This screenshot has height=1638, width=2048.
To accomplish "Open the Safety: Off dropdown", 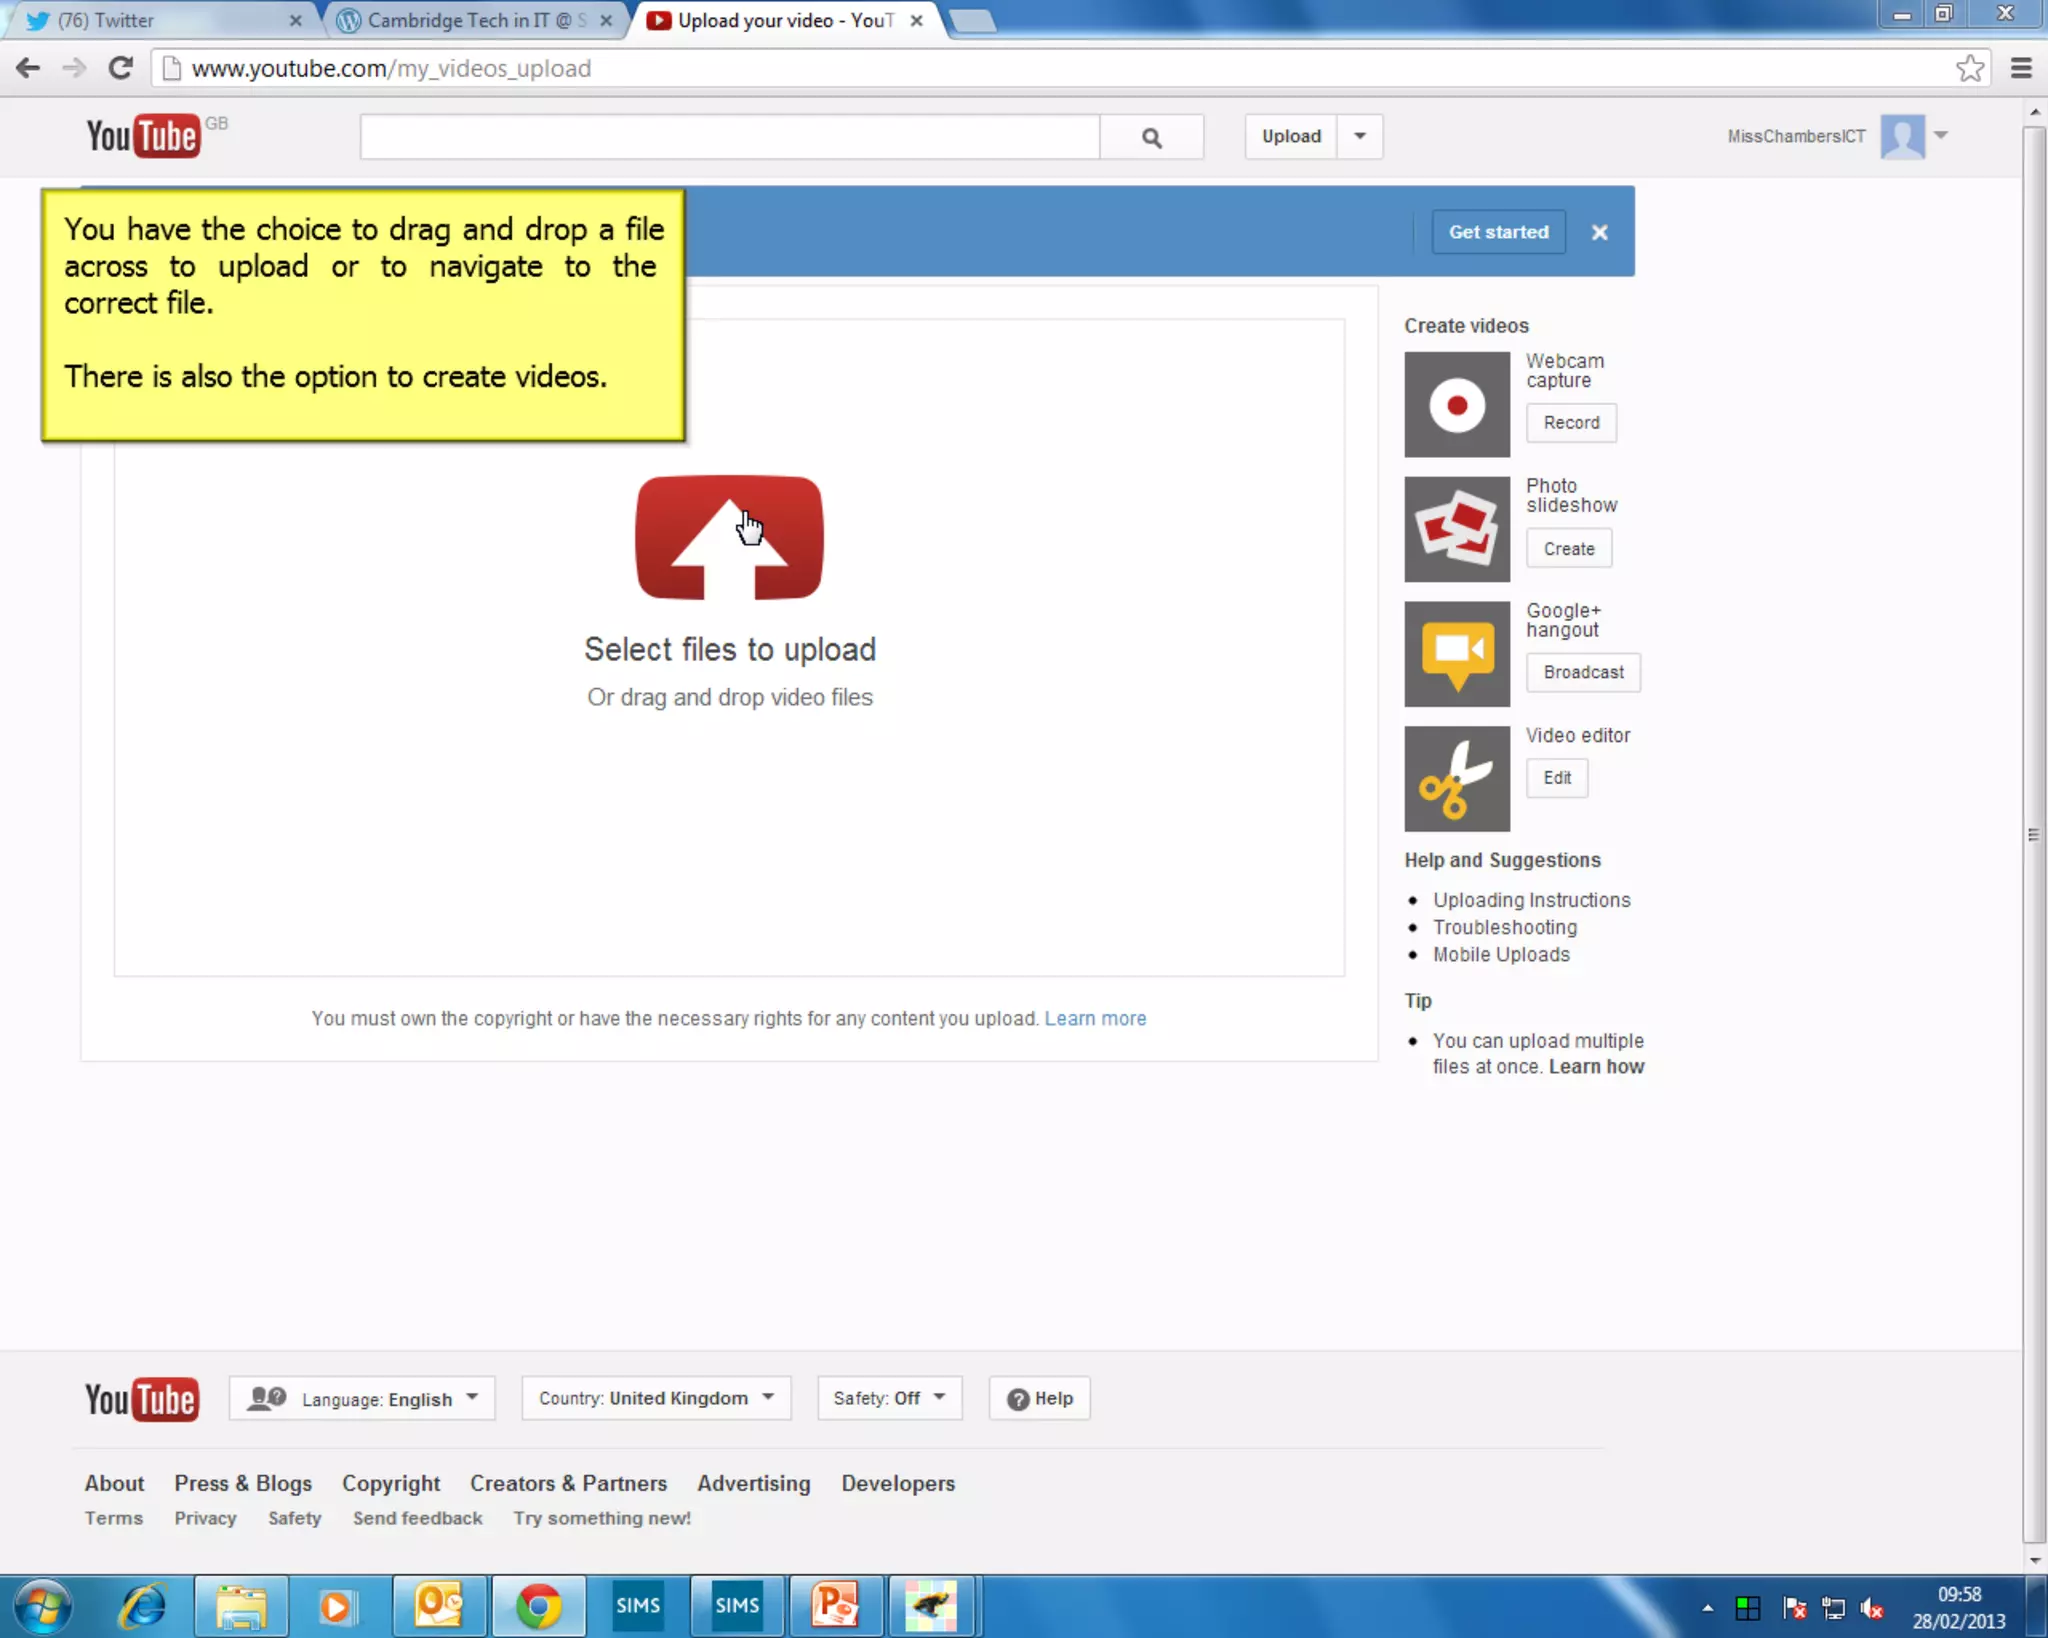I will tap(889, 1399).
